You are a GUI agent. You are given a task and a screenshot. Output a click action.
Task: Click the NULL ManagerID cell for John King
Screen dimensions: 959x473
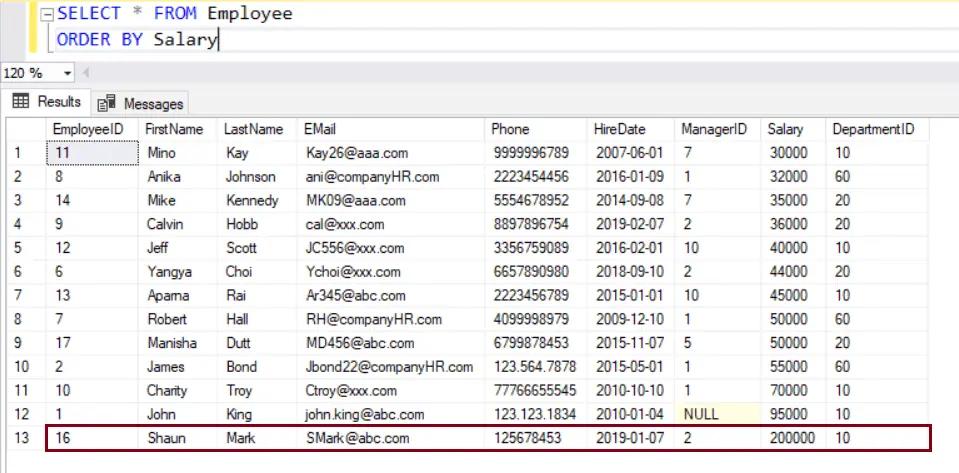[704, 414]
